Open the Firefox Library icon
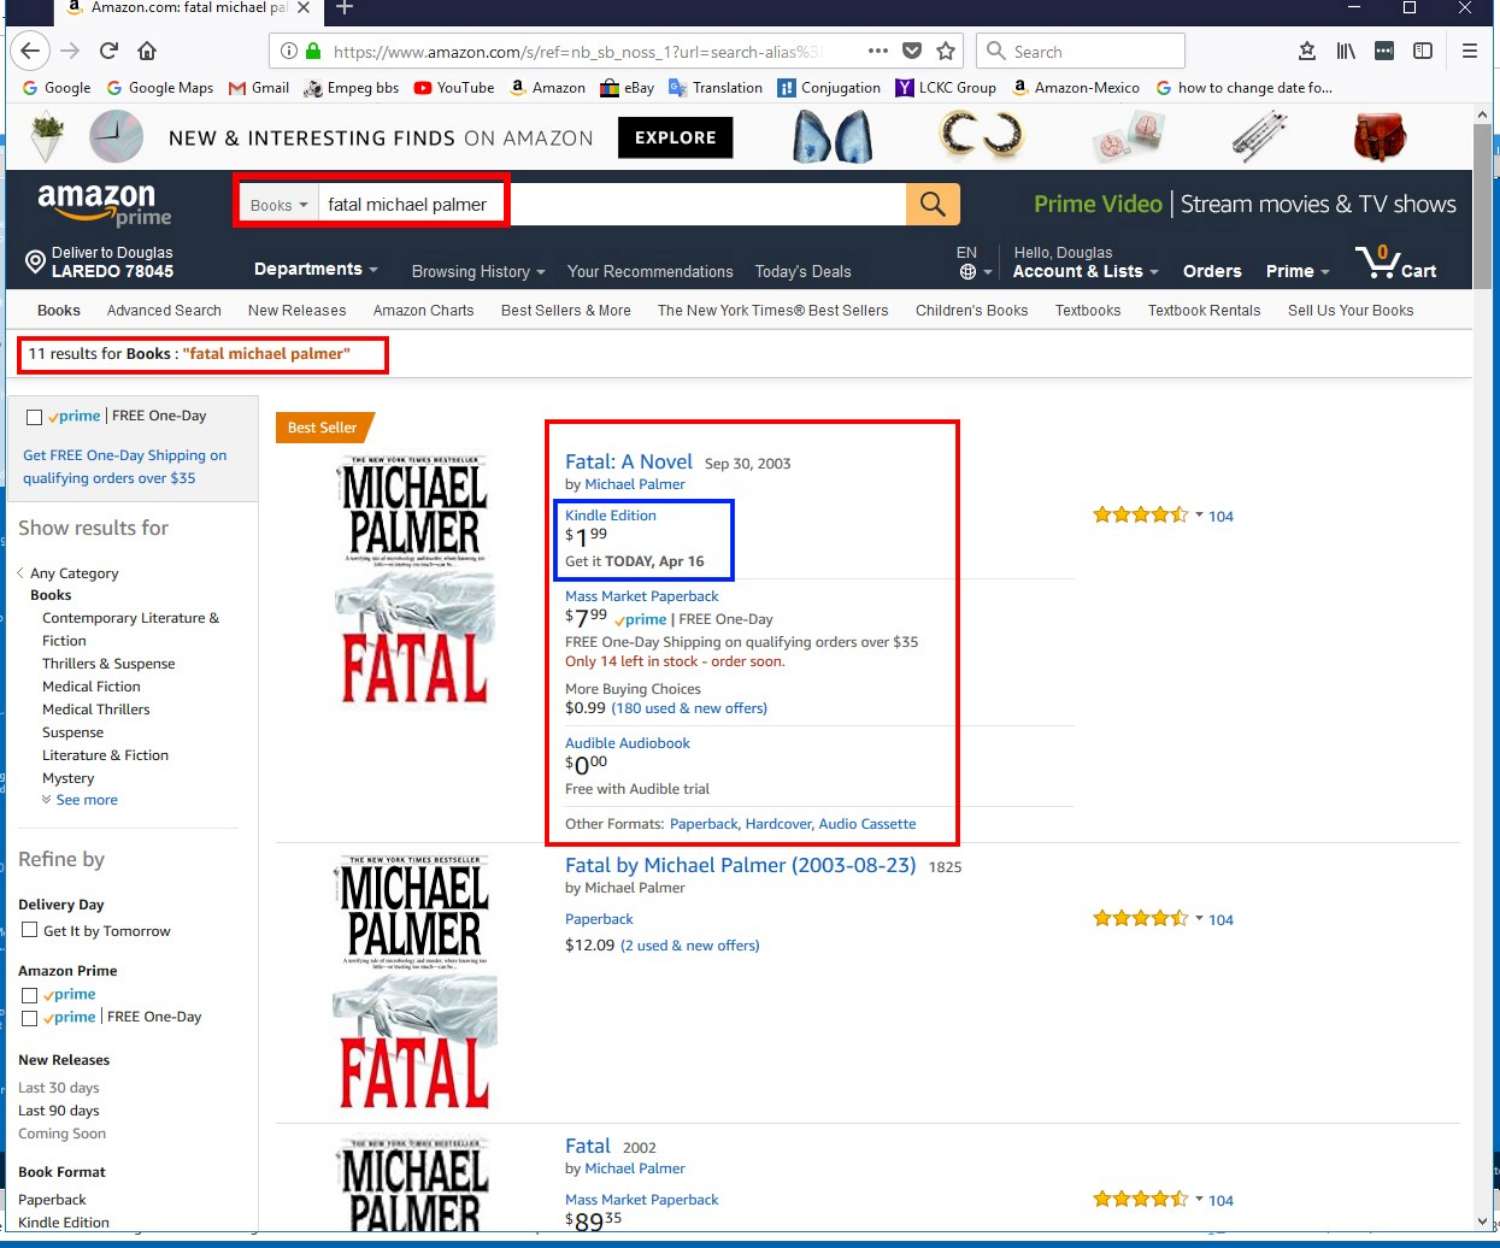Screen dimensions: 1500x1248 [1346, 51]
